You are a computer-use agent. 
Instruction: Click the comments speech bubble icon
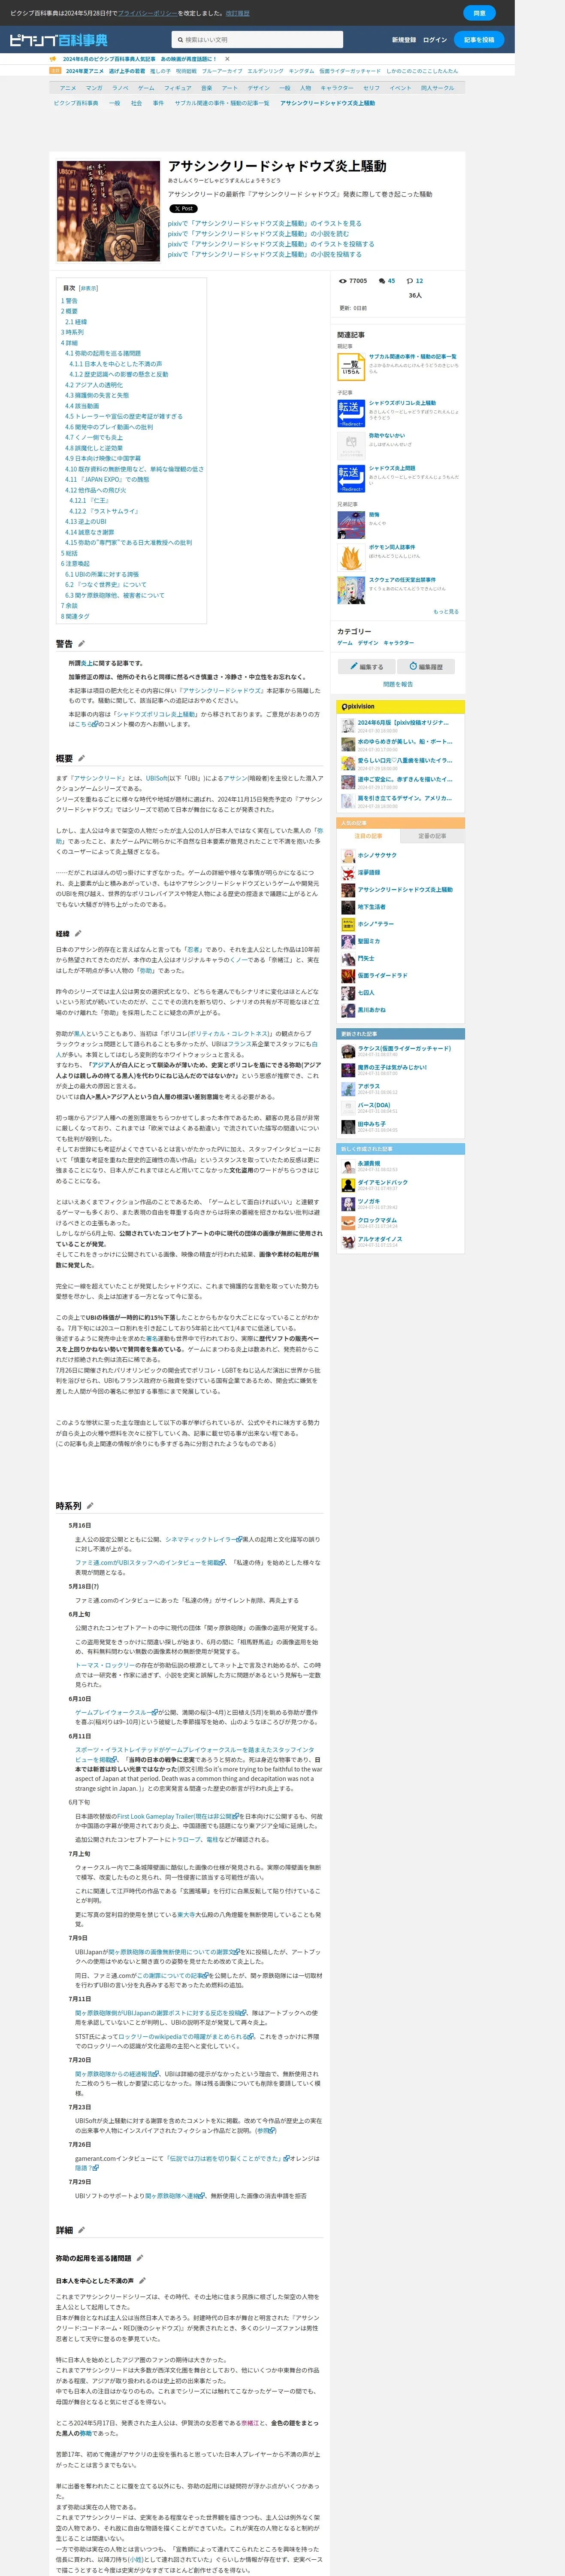[381, 281]
